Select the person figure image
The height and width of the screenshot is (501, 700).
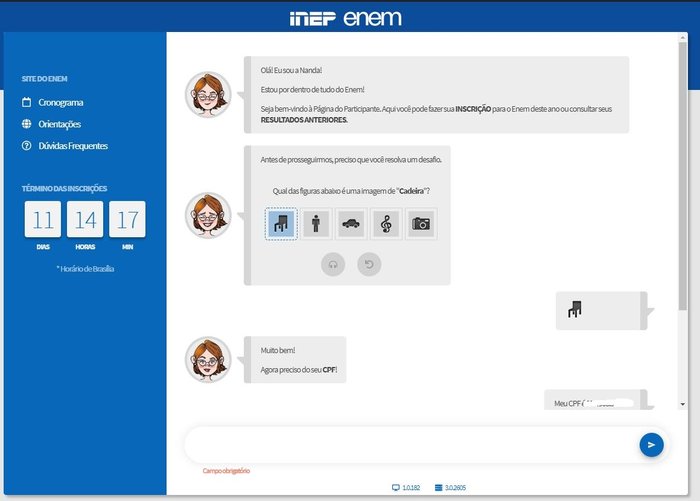(x=316, y=224)
